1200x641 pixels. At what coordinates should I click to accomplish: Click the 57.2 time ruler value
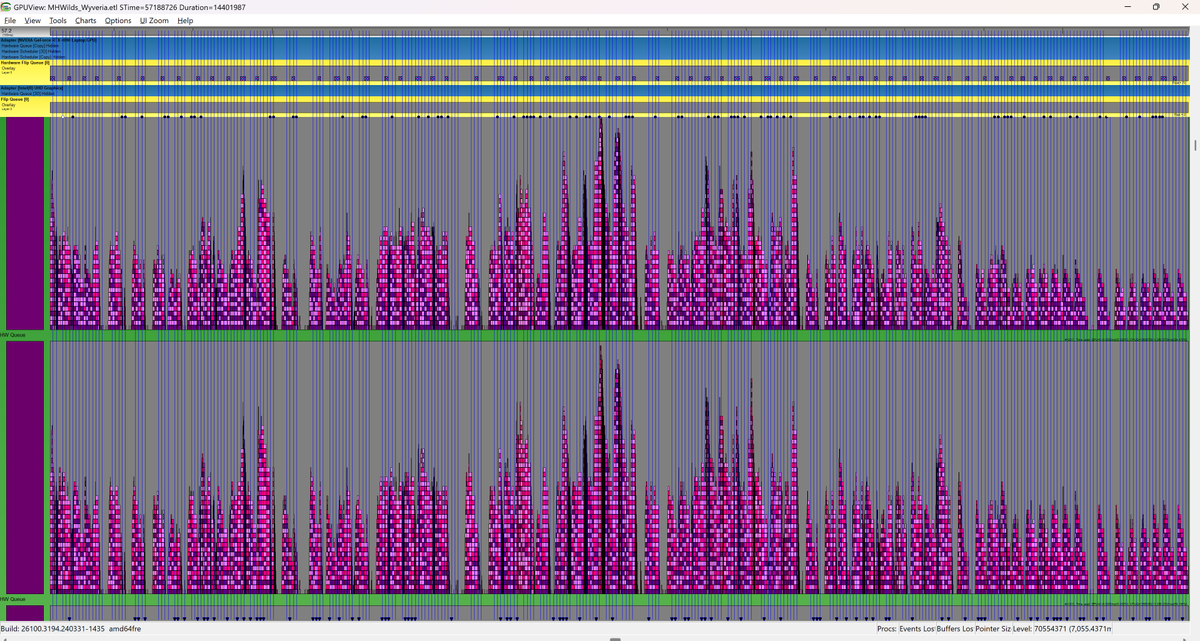7,30
